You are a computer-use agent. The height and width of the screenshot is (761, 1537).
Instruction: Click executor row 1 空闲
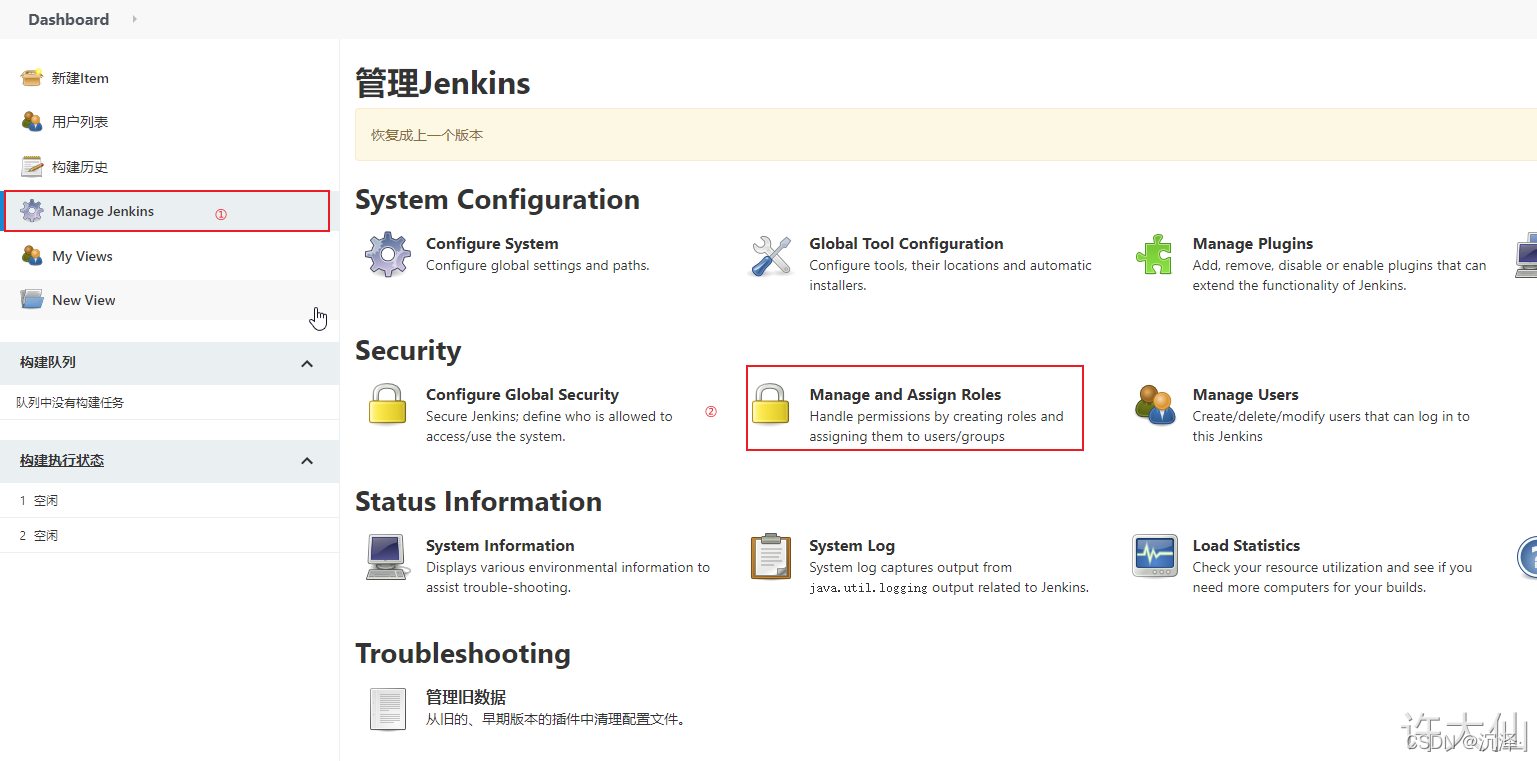coord(169,500)
